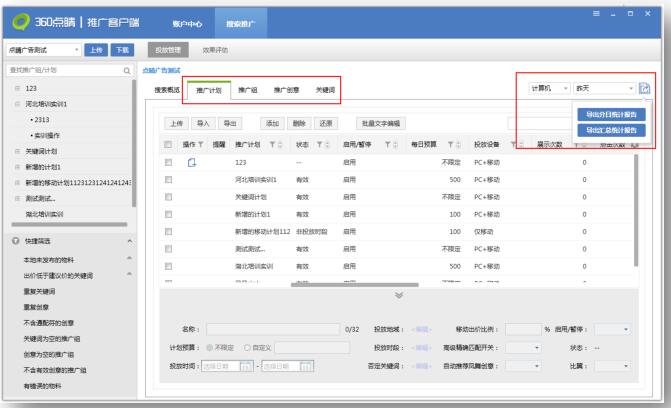The width and height of the screenshot is (671, 408).
Task: Click the blue action icon in row 123
Action: coord(193,162)
